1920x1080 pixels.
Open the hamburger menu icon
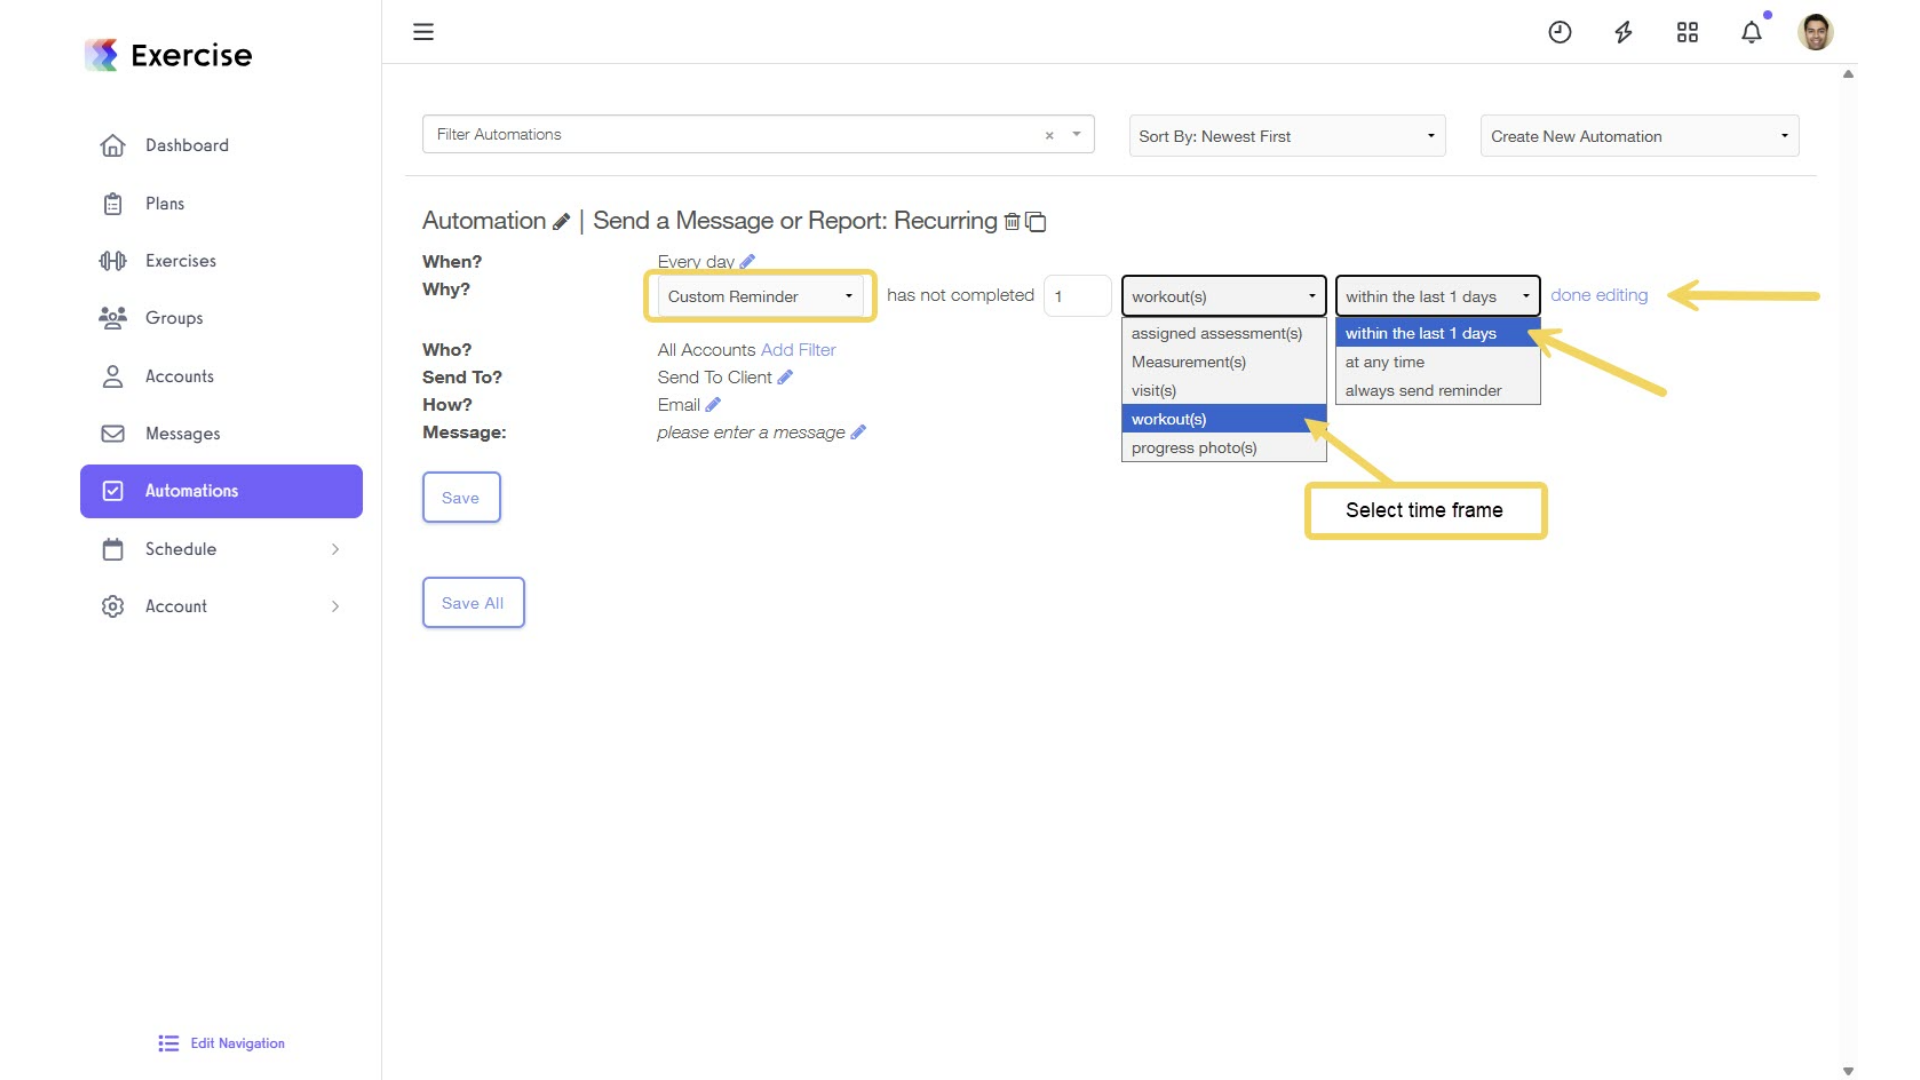tap(423, 32)
